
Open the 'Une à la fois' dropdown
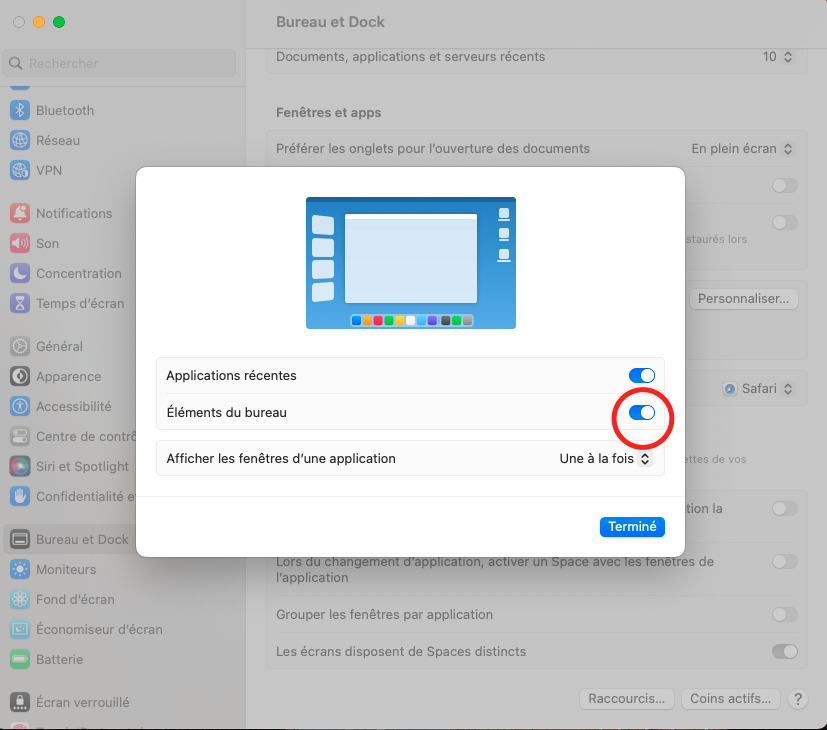point(605,459)
